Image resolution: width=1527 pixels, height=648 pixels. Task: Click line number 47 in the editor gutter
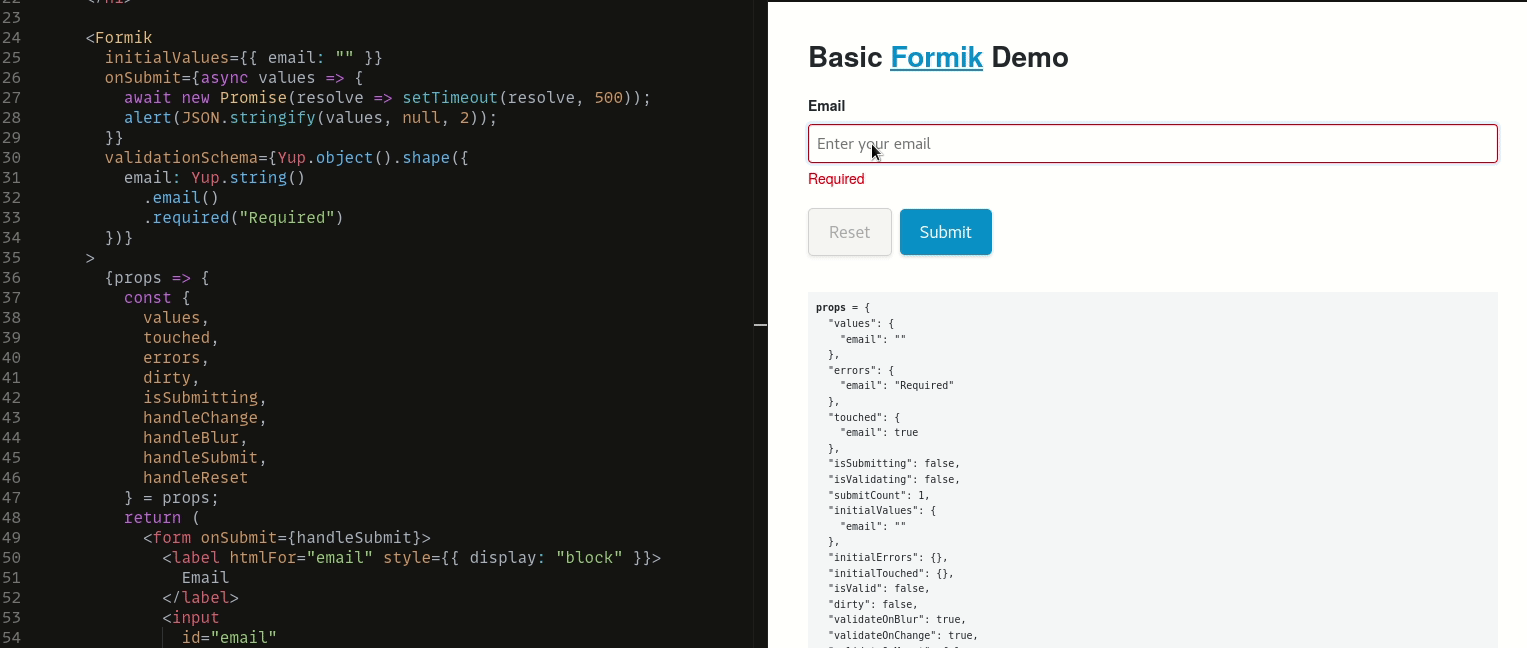(12, 498)
